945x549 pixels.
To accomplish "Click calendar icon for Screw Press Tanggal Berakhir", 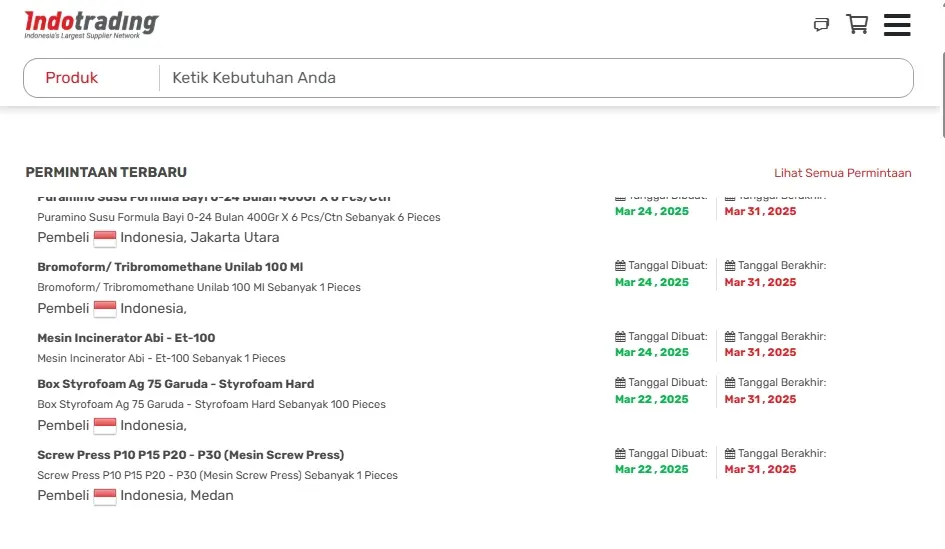I will (x=730, y=454).
